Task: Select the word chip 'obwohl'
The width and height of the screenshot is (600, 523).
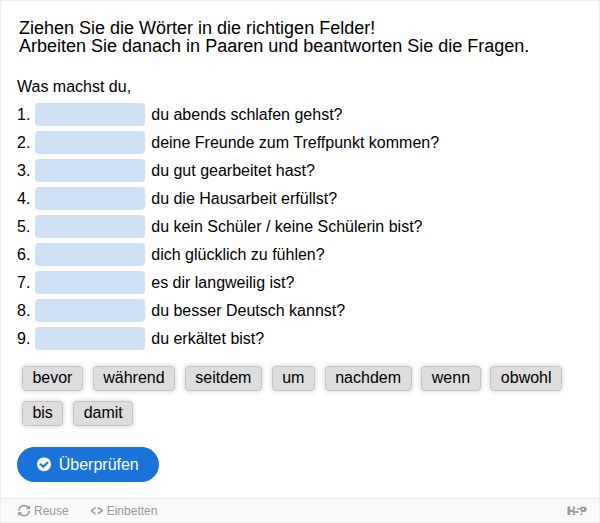Action: [526, 378]
